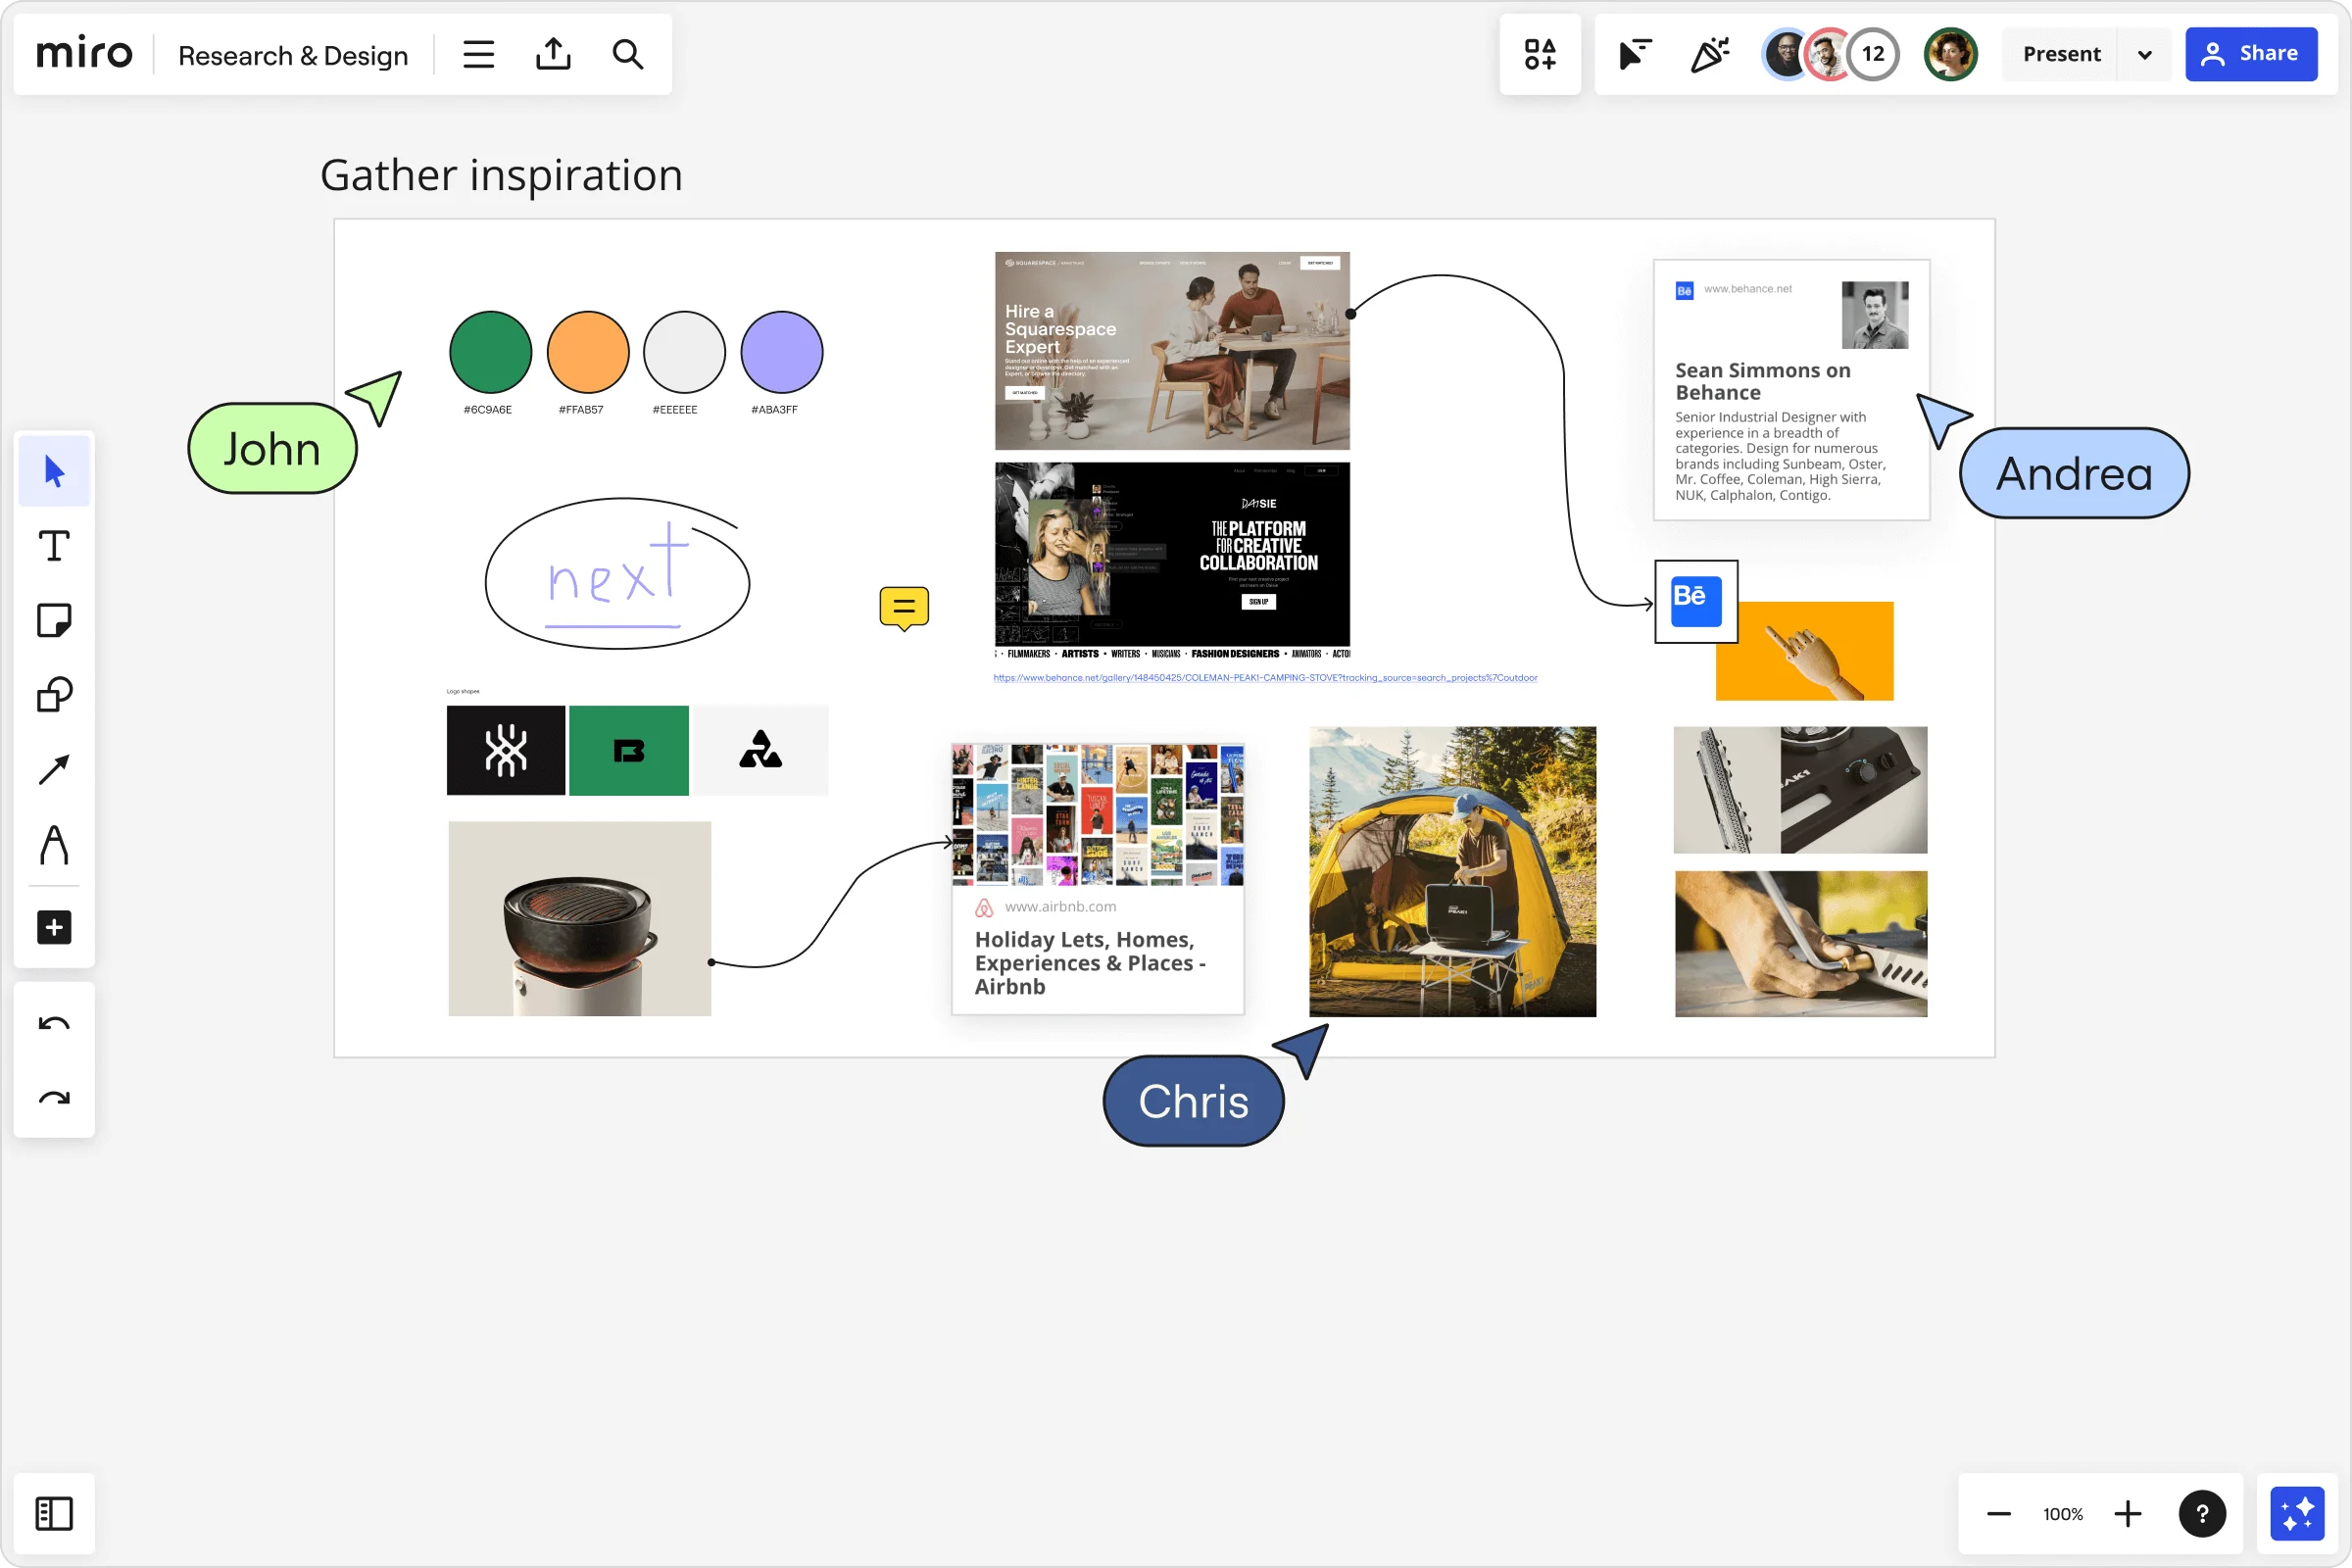2352x1568 pixels.
Task: Toggle the frames panel open
Action: point(54,1513)
